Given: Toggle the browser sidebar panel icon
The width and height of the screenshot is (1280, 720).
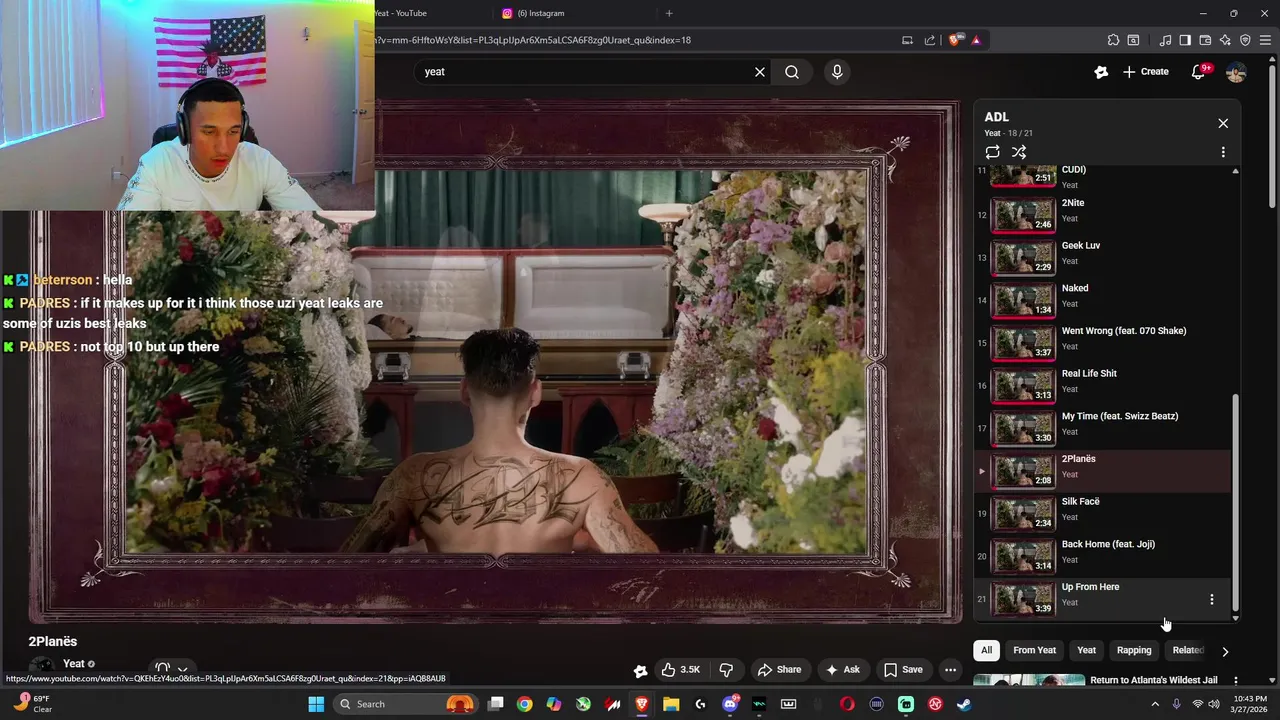Looking at the screenshot, I should point(1185,40).
